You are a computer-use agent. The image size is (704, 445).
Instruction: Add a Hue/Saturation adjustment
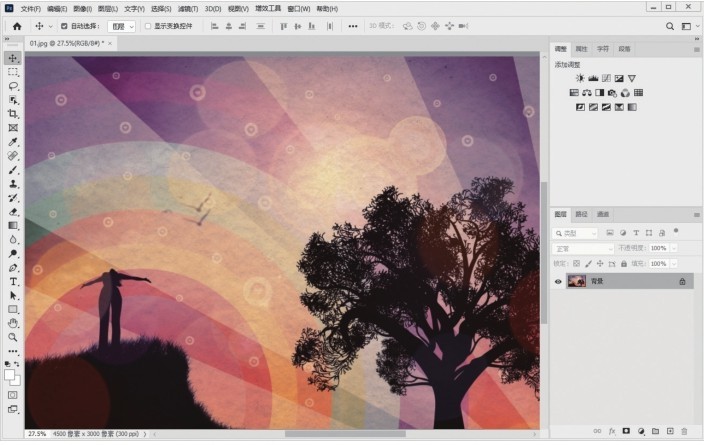(574, 93)
